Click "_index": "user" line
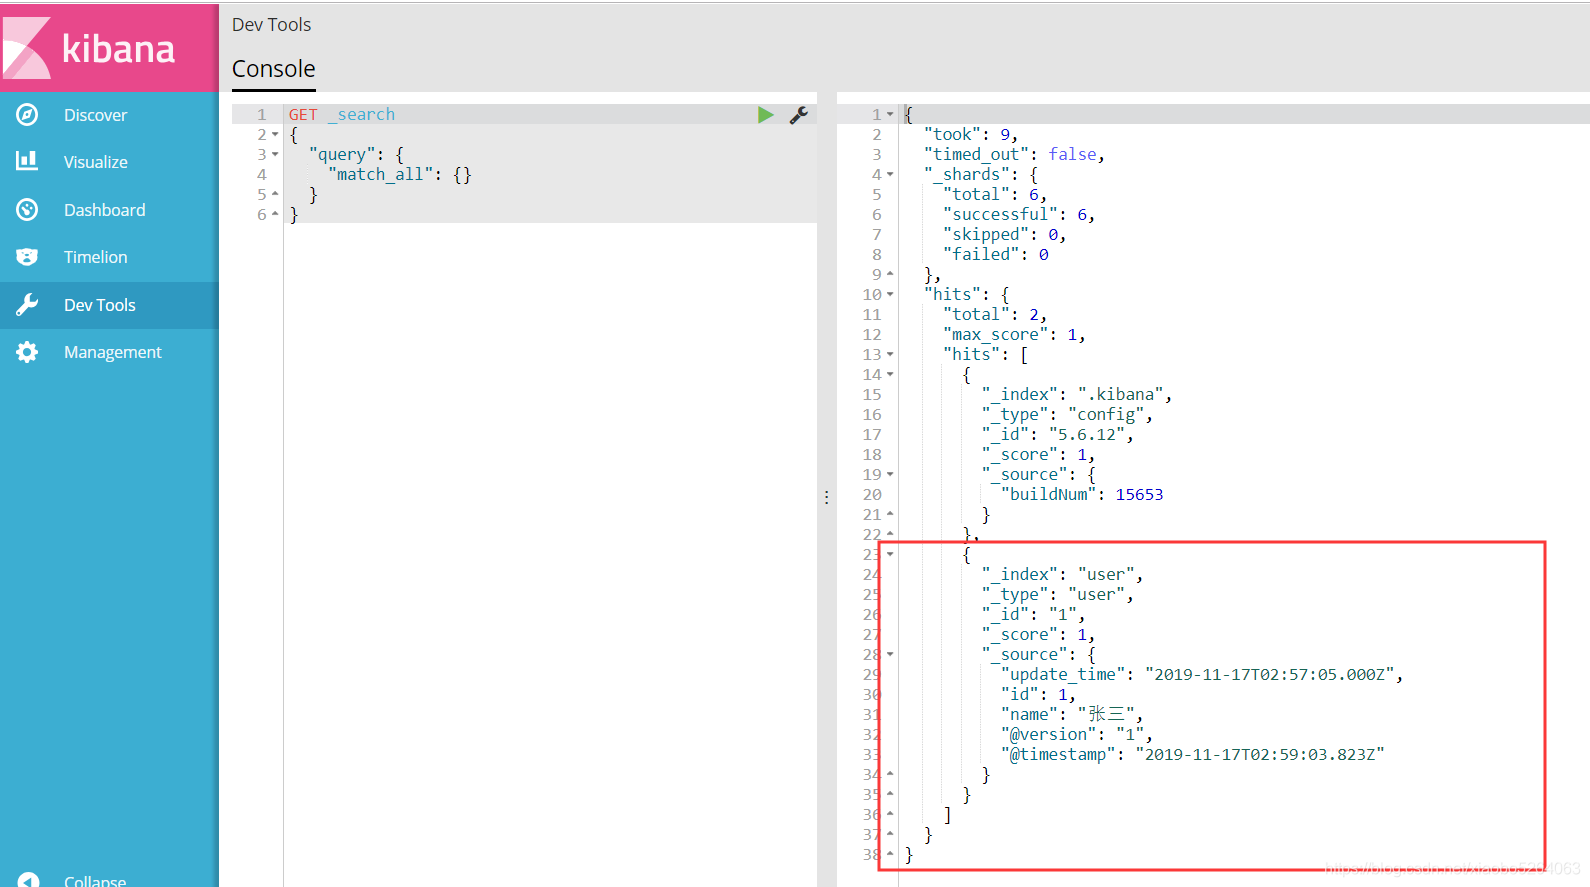Screen dimensions: 1590x887 click(1062, 574)
